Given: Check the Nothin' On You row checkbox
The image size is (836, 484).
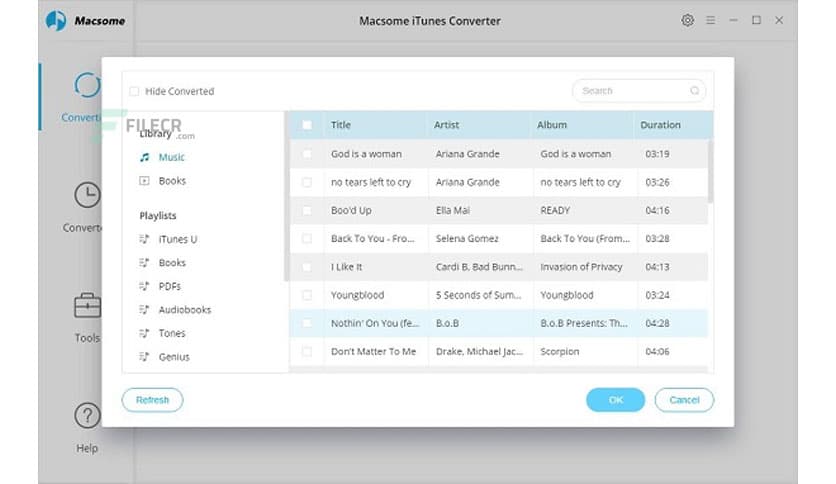Looking at the screenshot, I should pyautogui.click(x=307, y=323).
